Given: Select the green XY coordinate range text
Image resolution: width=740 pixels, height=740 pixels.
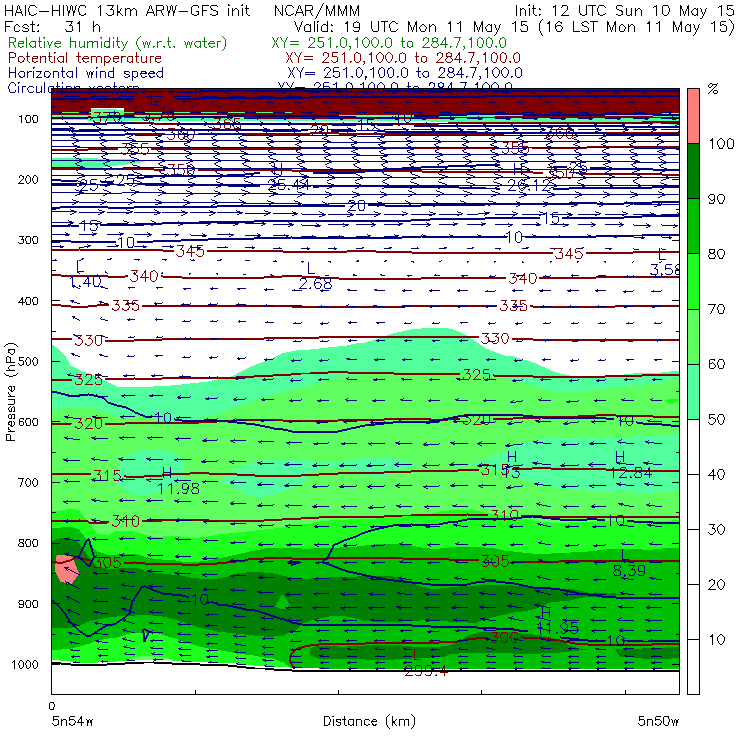Looking at the screenshot, I should [389, 43].
